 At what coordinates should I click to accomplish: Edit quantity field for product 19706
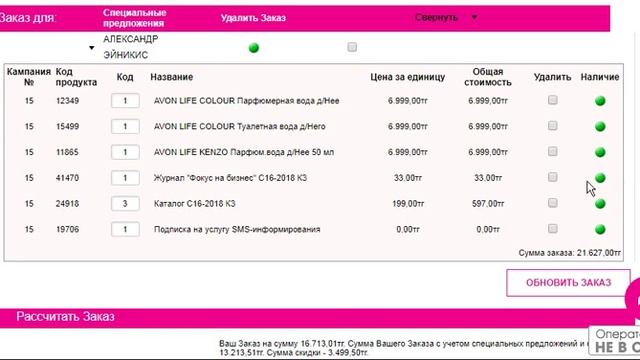pyautogui.click(x=125, y=229)
